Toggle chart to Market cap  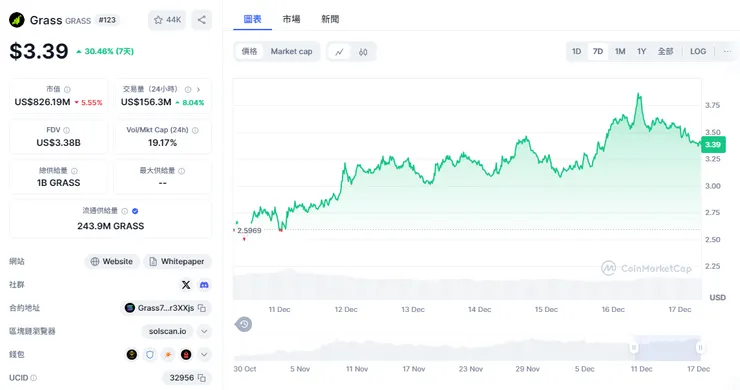coord(291,51)
